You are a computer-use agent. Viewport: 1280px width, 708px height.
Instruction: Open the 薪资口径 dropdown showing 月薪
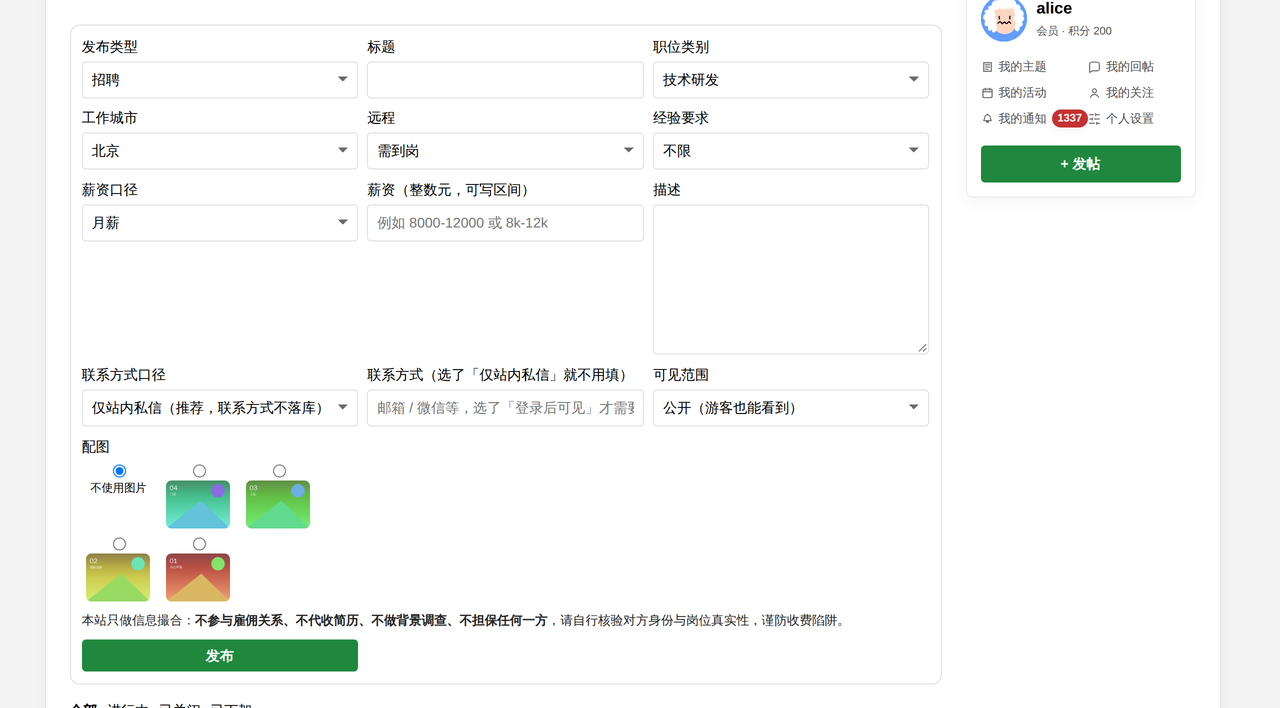click(x=220, y=223)
